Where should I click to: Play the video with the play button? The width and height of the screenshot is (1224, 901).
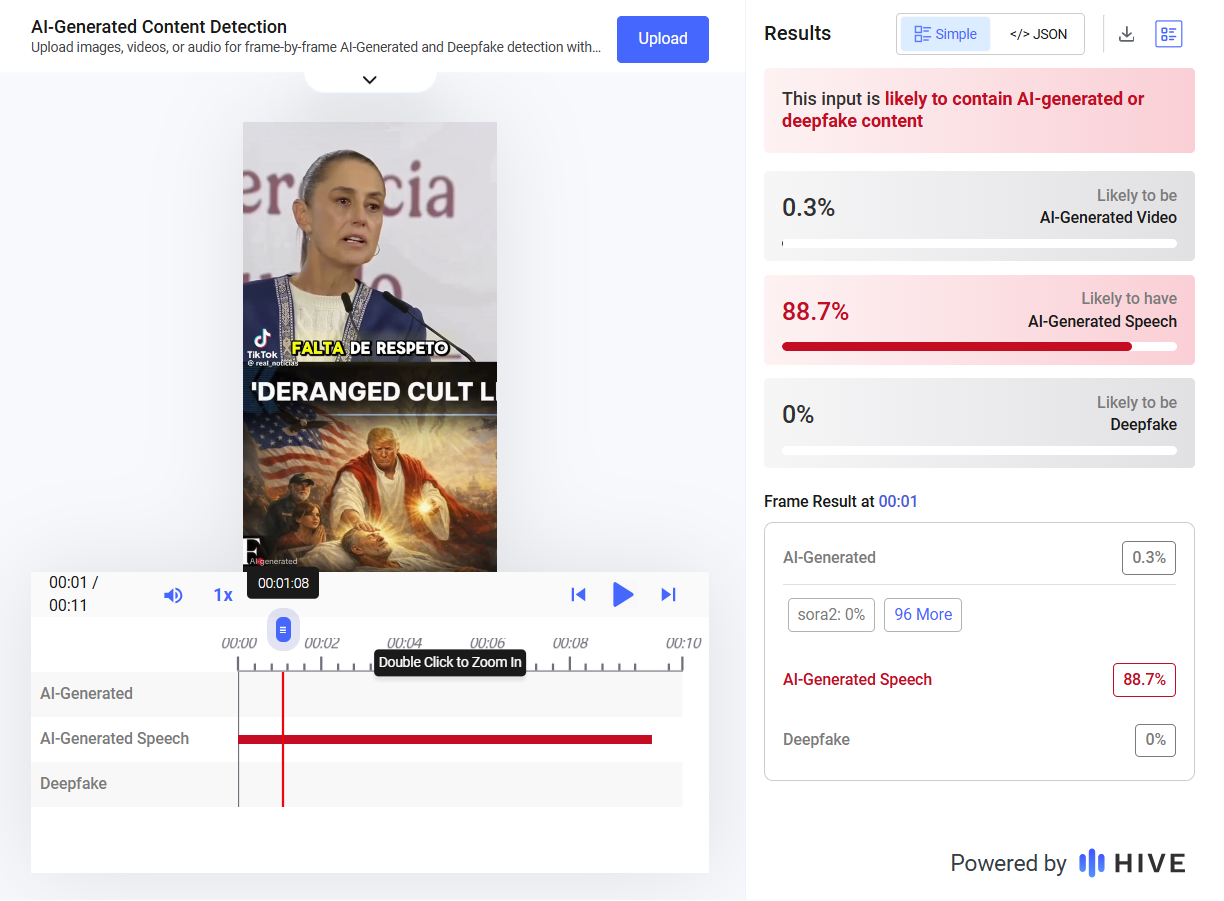623,595
